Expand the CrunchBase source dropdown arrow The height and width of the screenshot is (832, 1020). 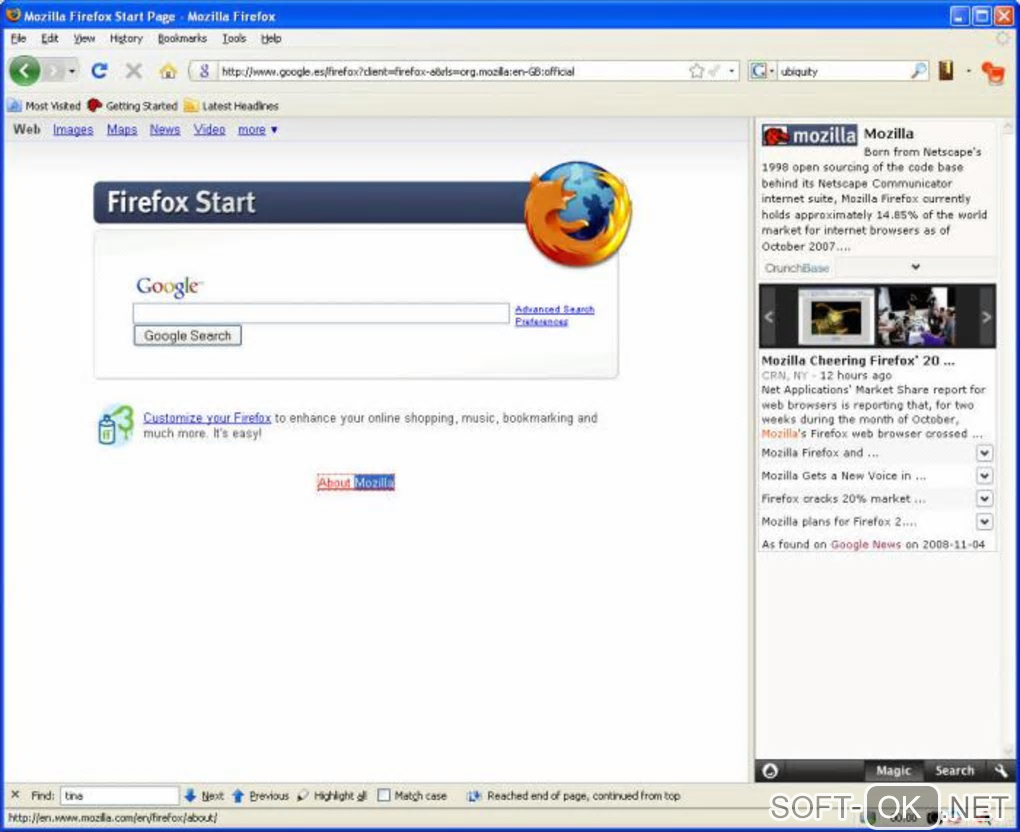[915, 267]
